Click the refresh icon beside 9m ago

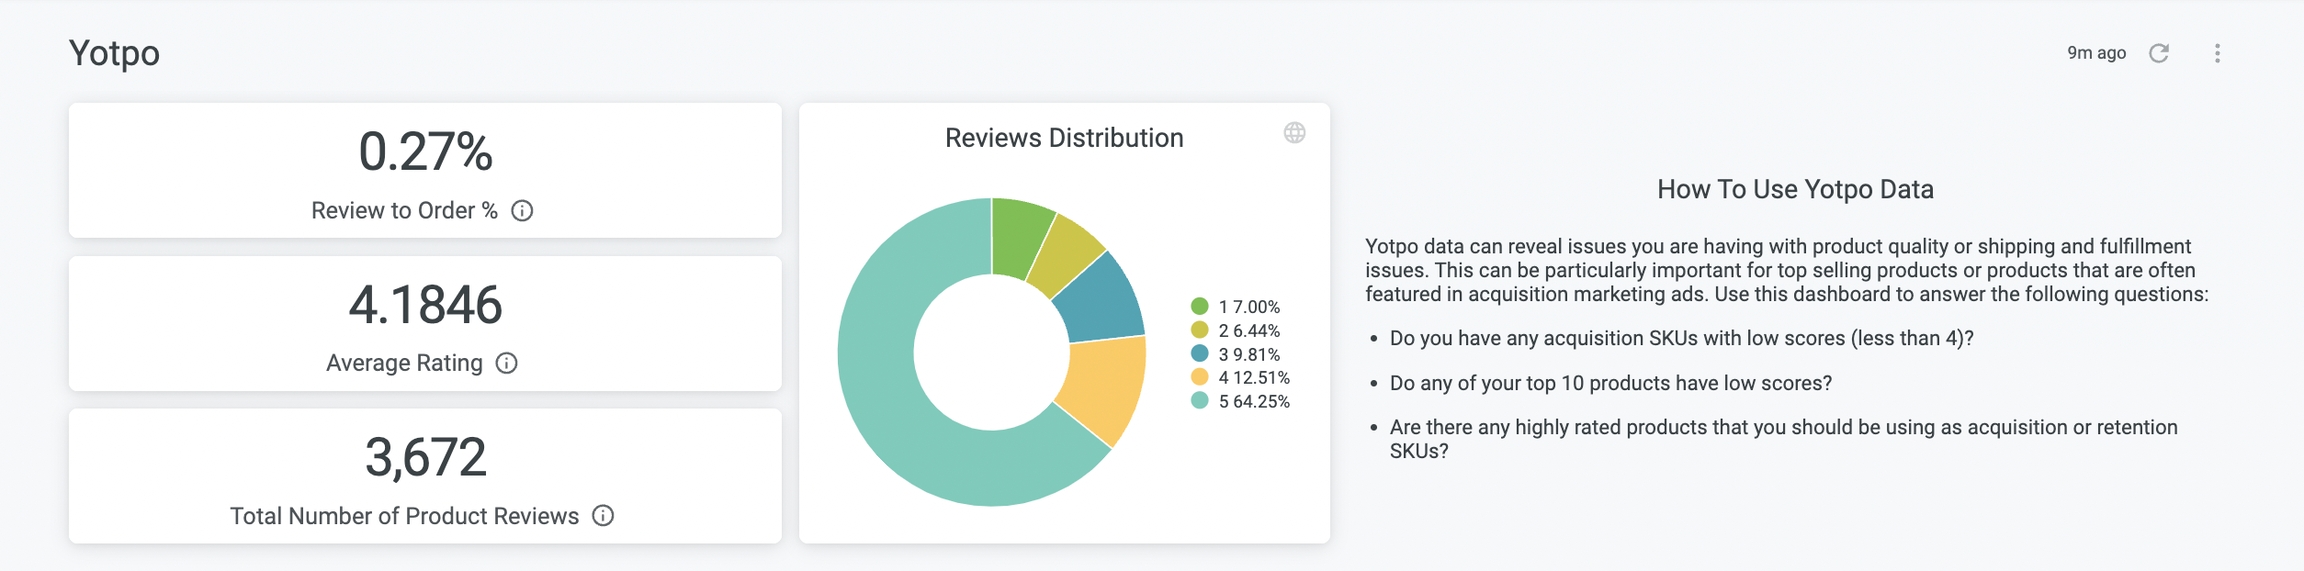coord(2159,53)
